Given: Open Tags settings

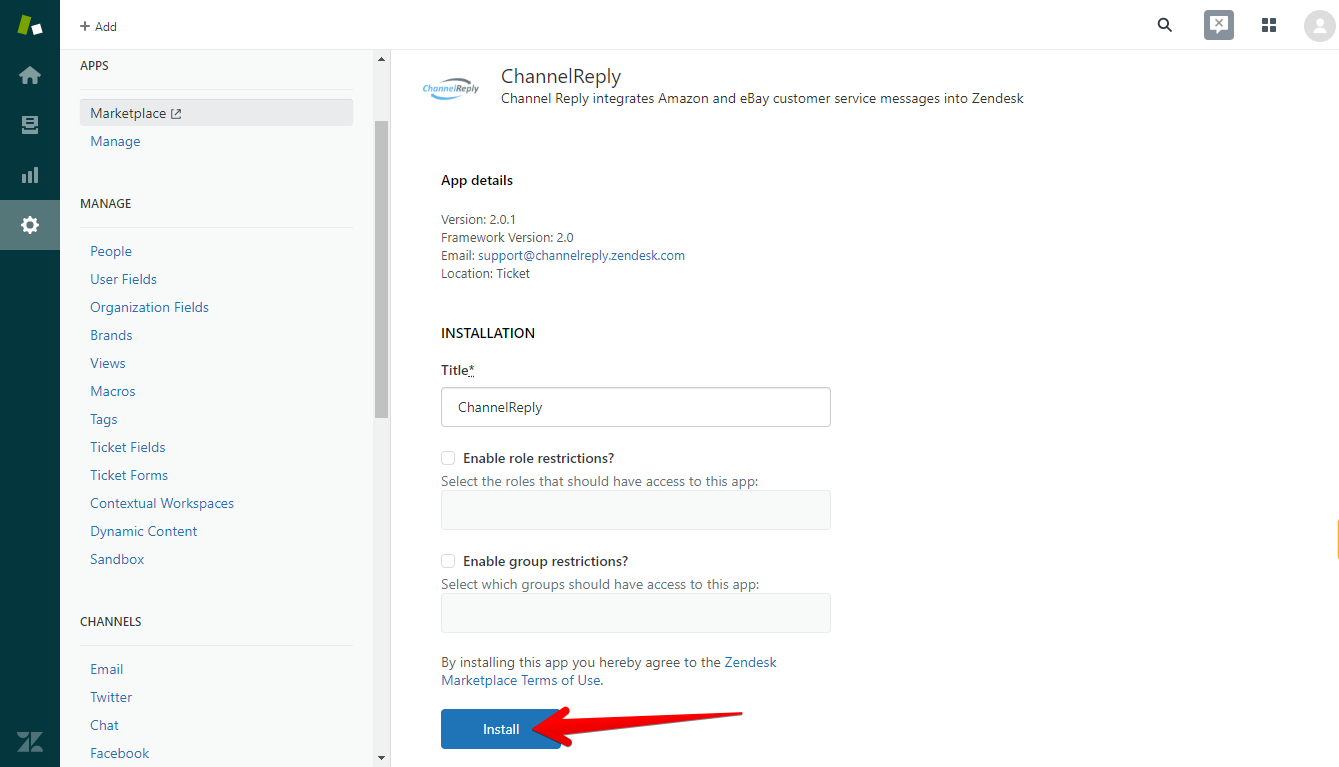Looking at the screenshot, I should (104, 419).
